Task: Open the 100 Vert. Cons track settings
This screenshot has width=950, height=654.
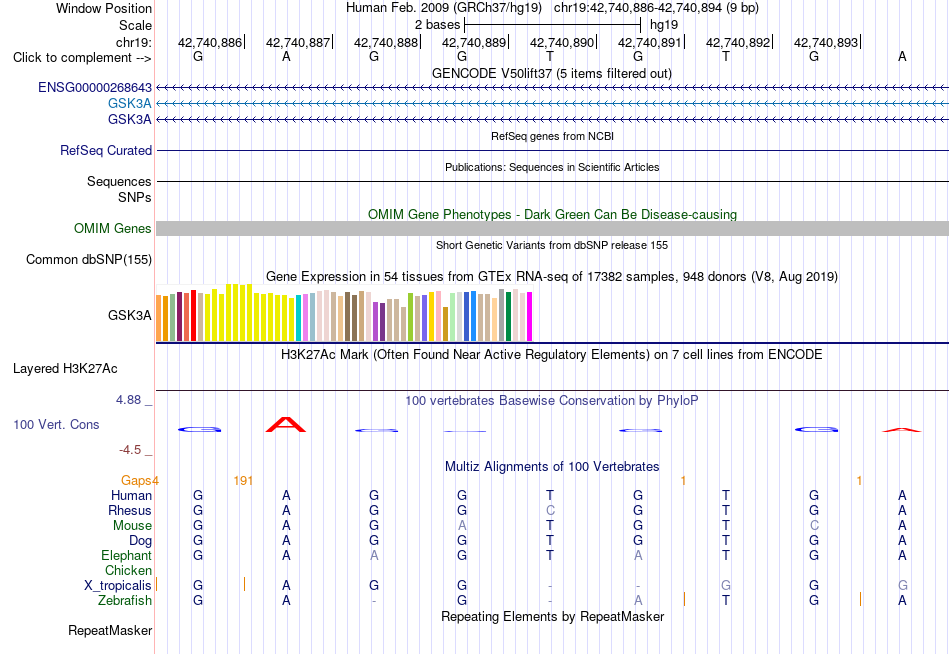Action: click(56, 424)
